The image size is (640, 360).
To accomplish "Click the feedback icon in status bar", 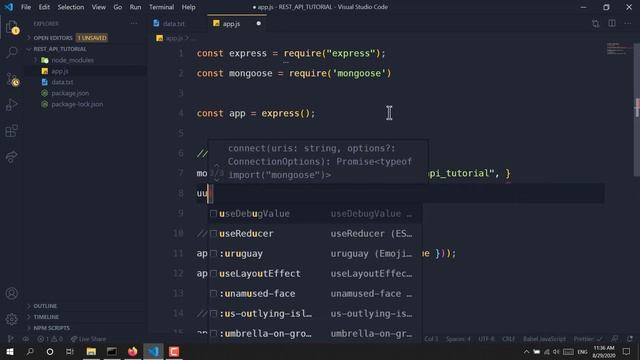I will pos(615,339).
